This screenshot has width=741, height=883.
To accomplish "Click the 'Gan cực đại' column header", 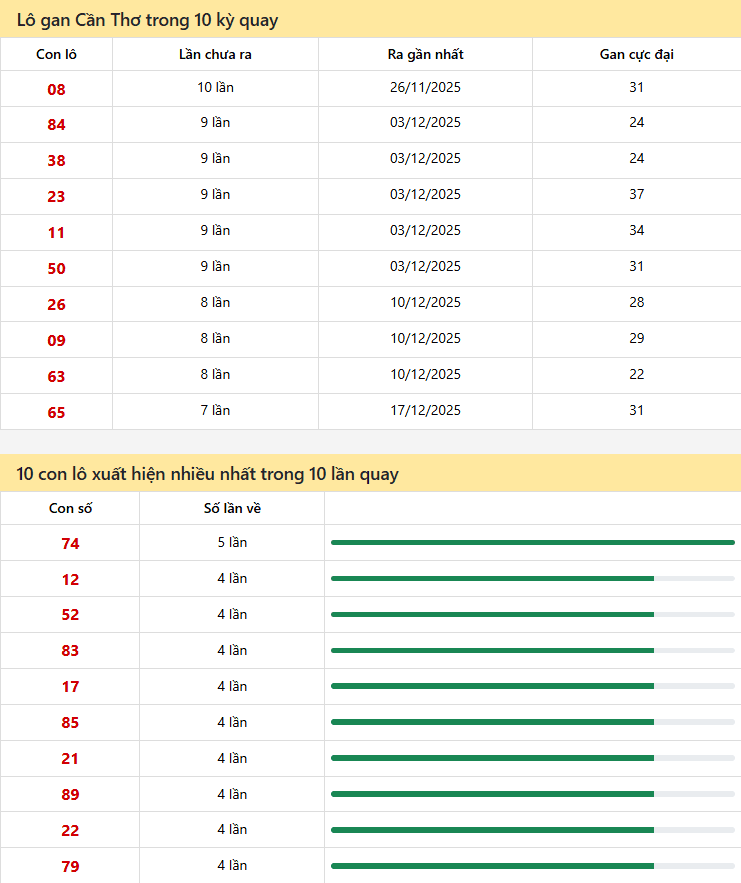I will (636, 54).
